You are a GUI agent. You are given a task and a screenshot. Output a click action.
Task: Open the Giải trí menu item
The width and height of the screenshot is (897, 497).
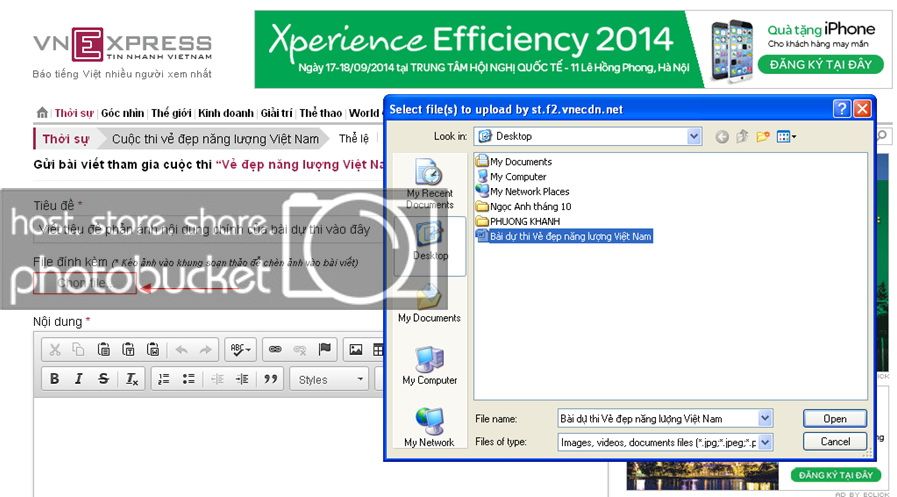click(x=276, y=113)
